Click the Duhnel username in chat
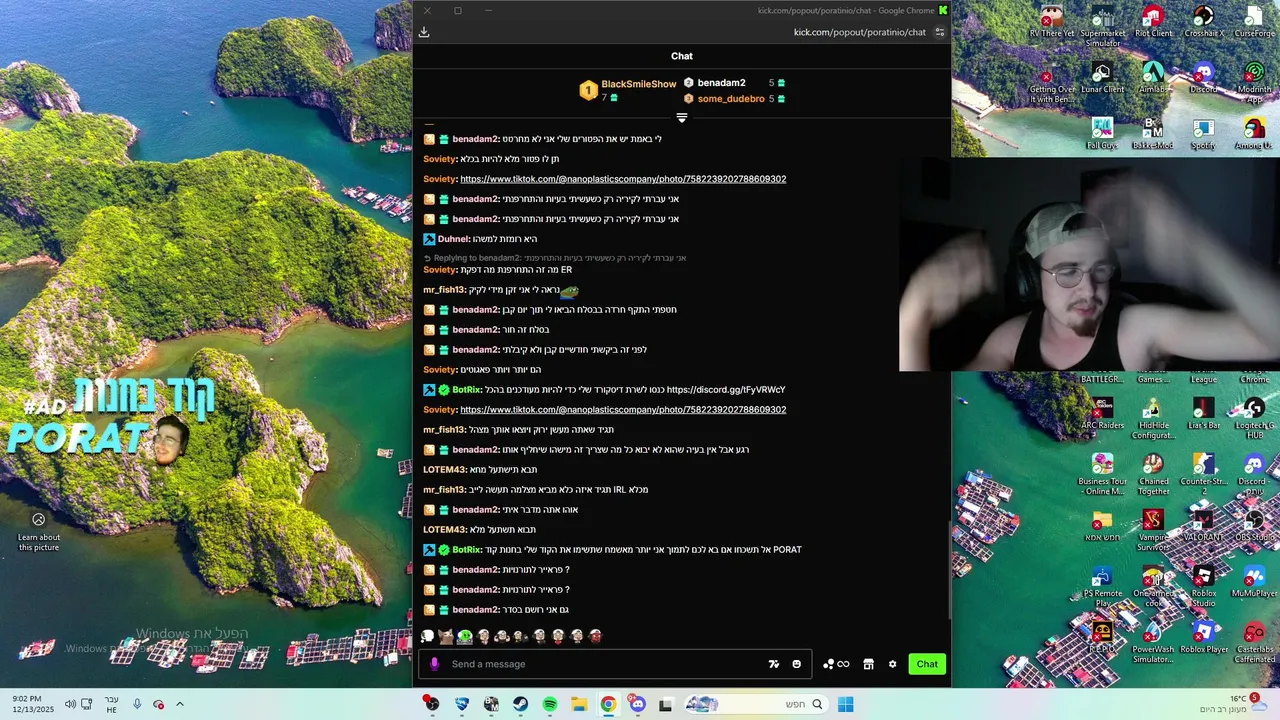 click(453, 239)
